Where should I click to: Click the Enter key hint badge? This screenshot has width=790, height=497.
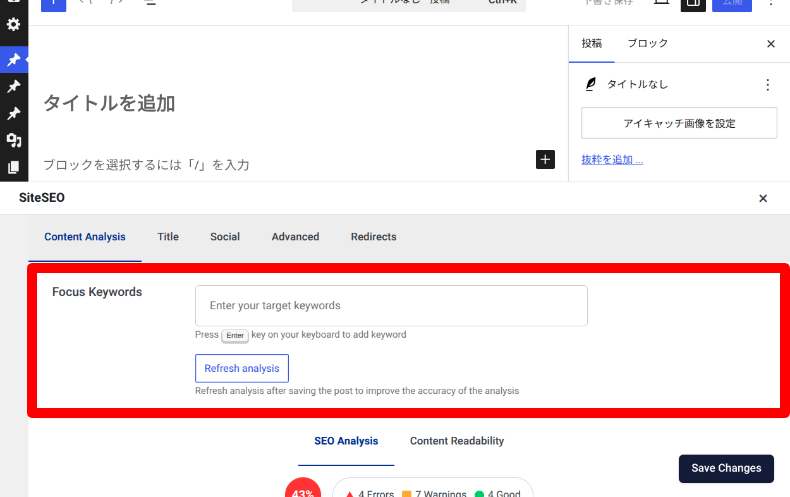[x=235, y=336]
